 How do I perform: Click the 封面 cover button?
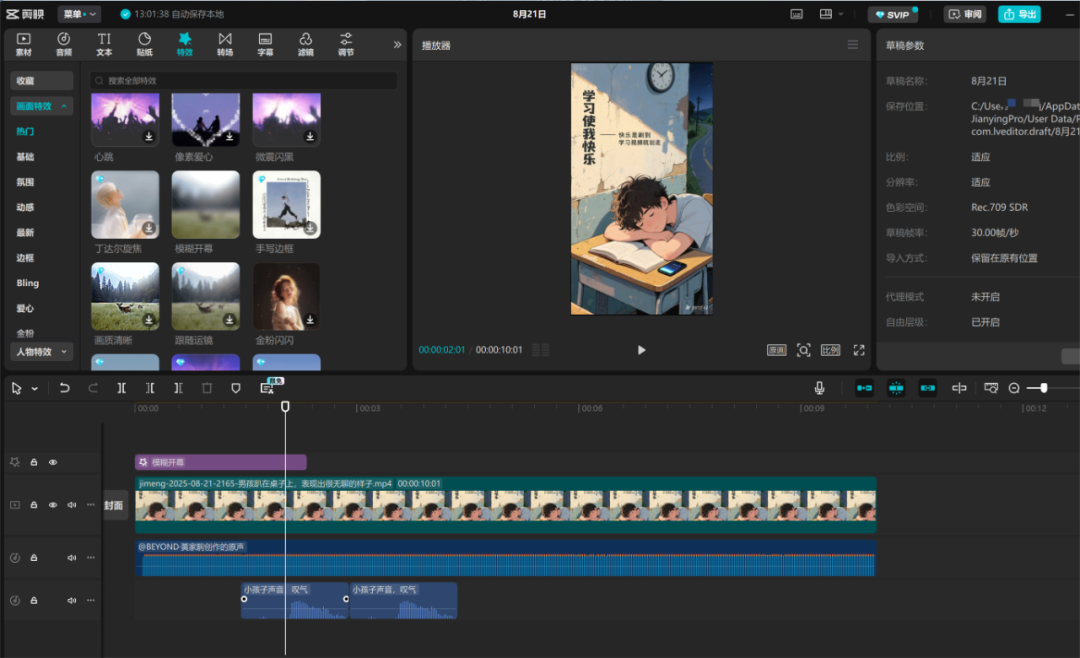(114, 505)
